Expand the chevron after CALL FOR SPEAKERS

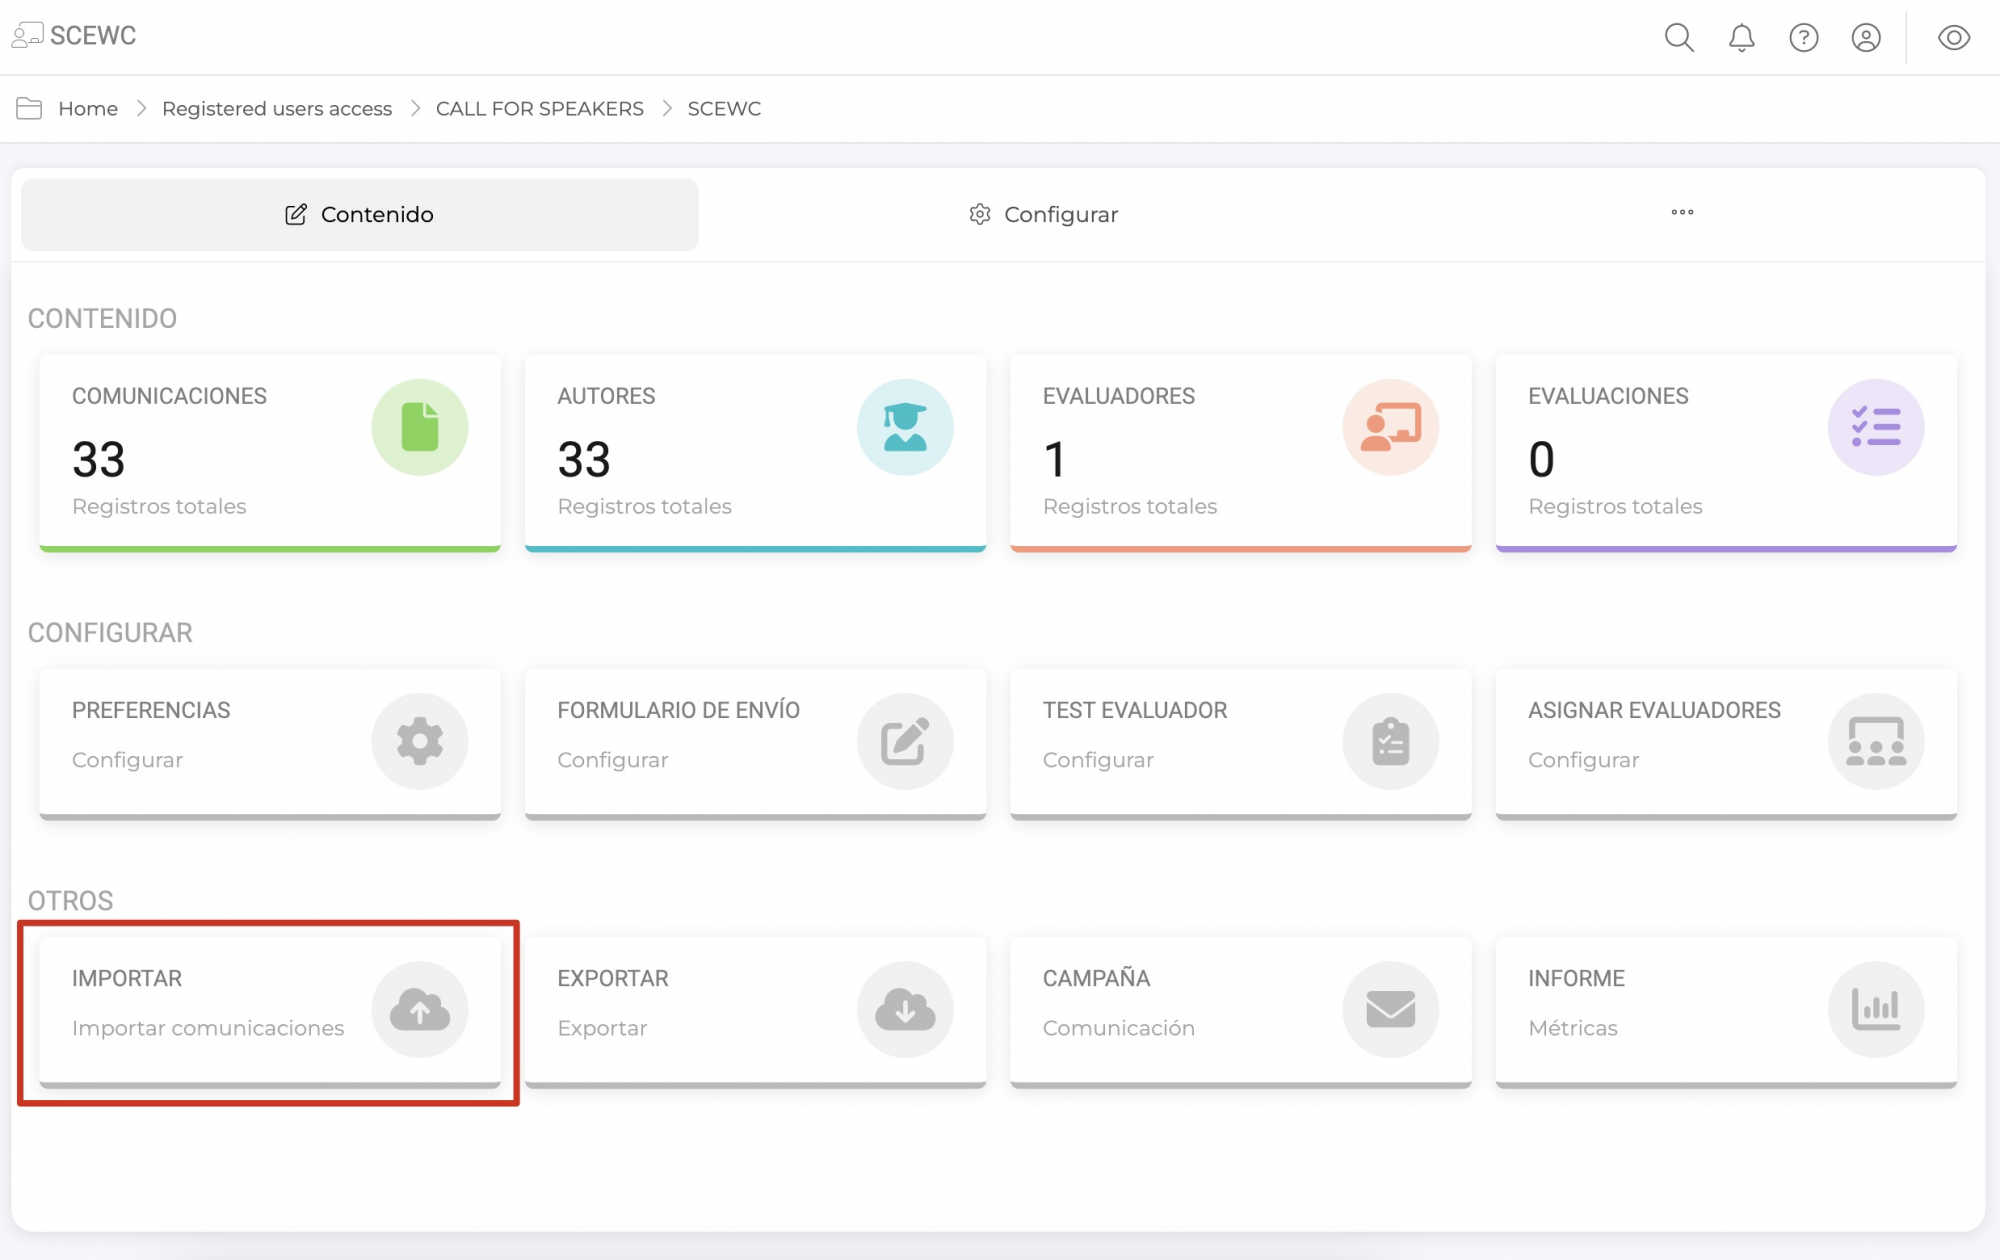667,108
